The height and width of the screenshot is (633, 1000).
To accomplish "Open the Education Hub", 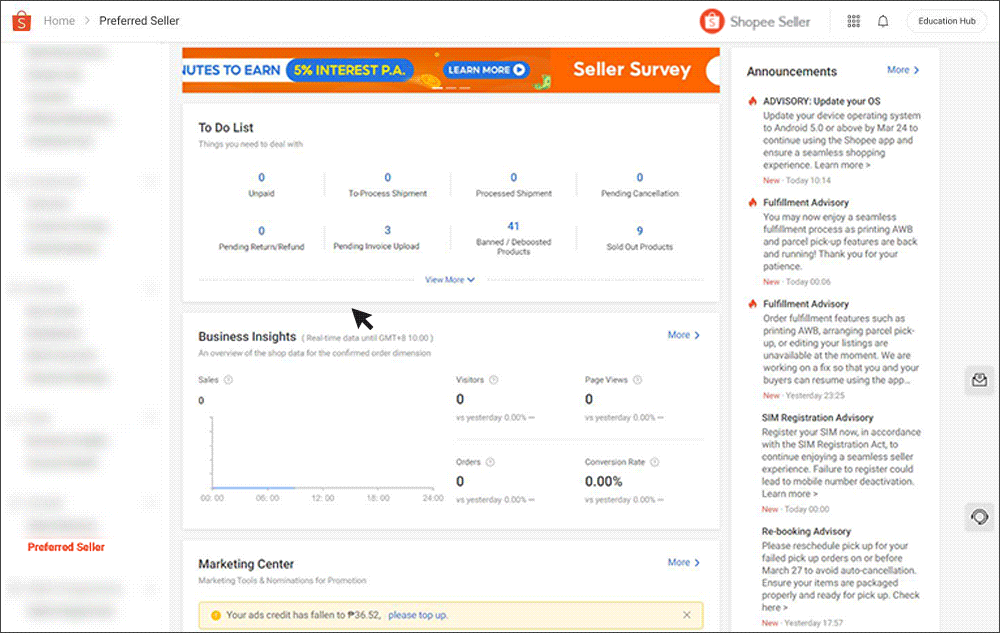I will pos(946,20).
